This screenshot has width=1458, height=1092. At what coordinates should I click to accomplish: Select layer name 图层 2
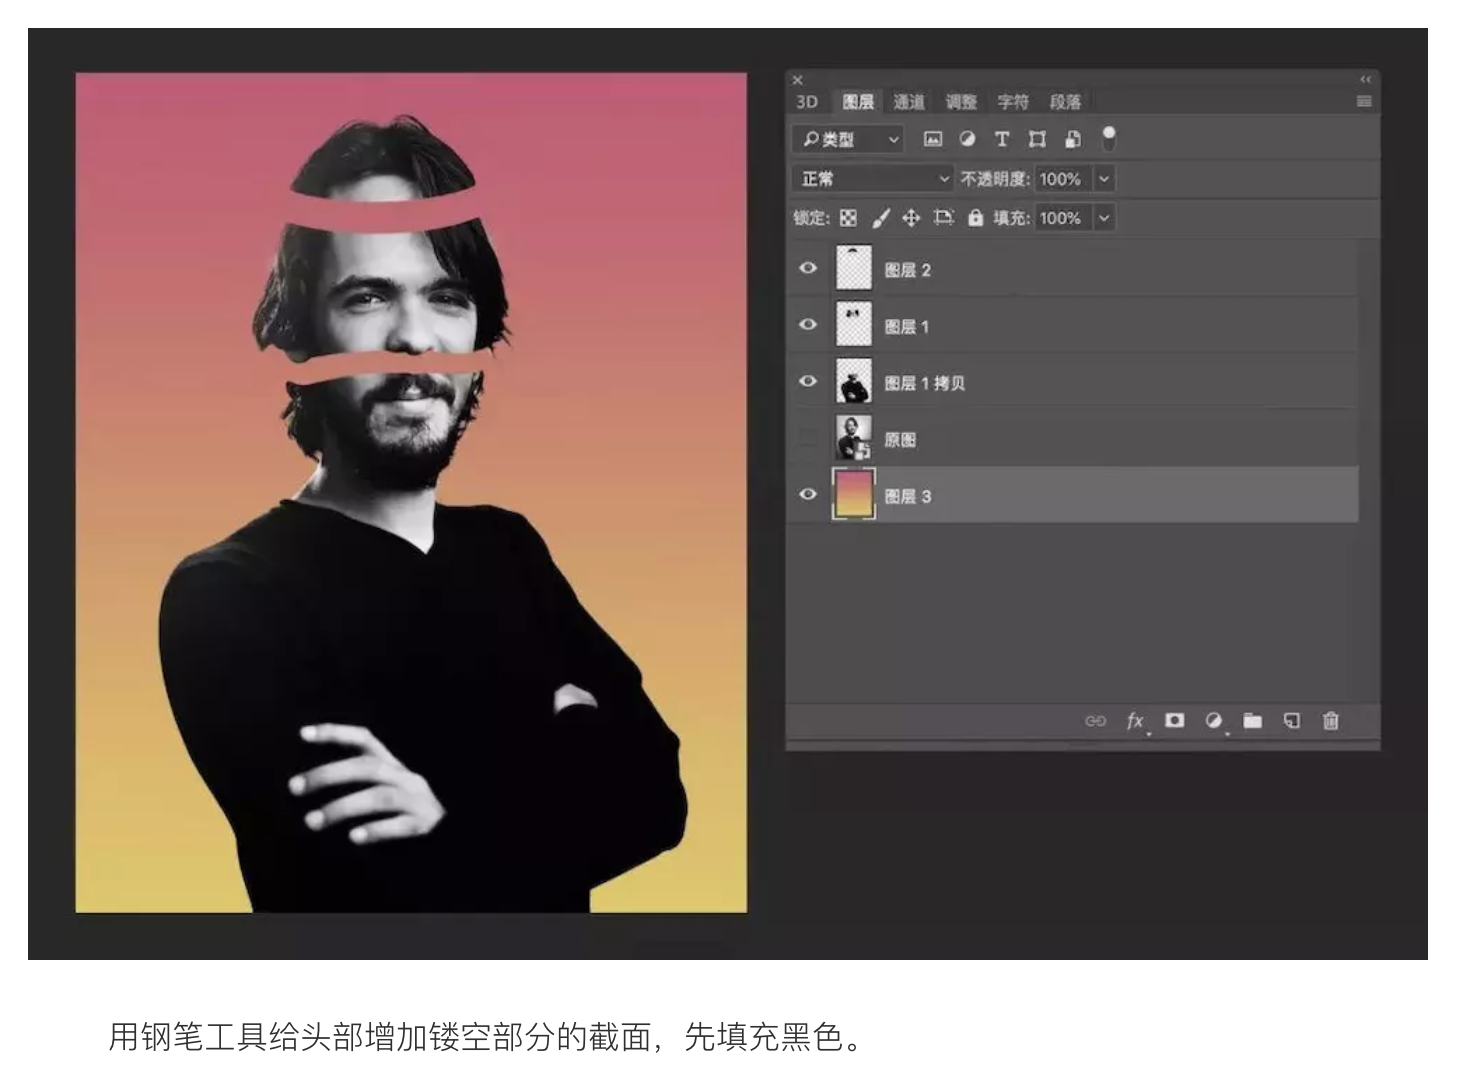(x=908, y=270)
